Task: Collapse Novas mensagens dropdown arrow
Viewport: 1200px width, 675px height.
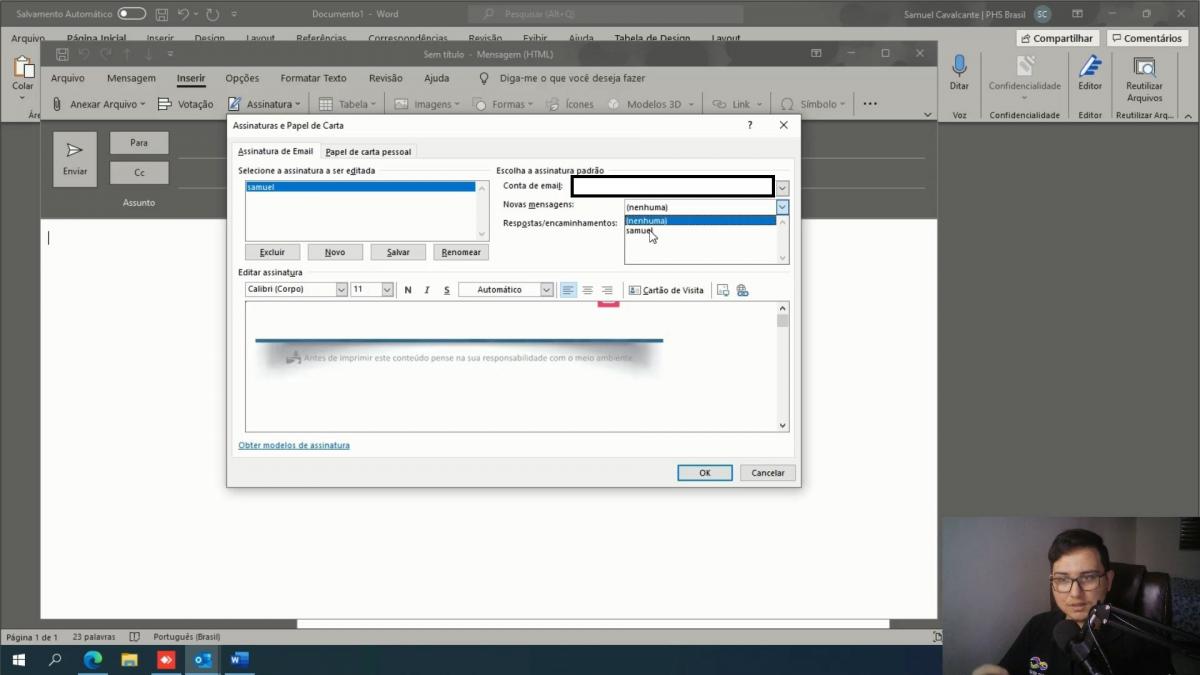Action: click(x=782, y=207)
